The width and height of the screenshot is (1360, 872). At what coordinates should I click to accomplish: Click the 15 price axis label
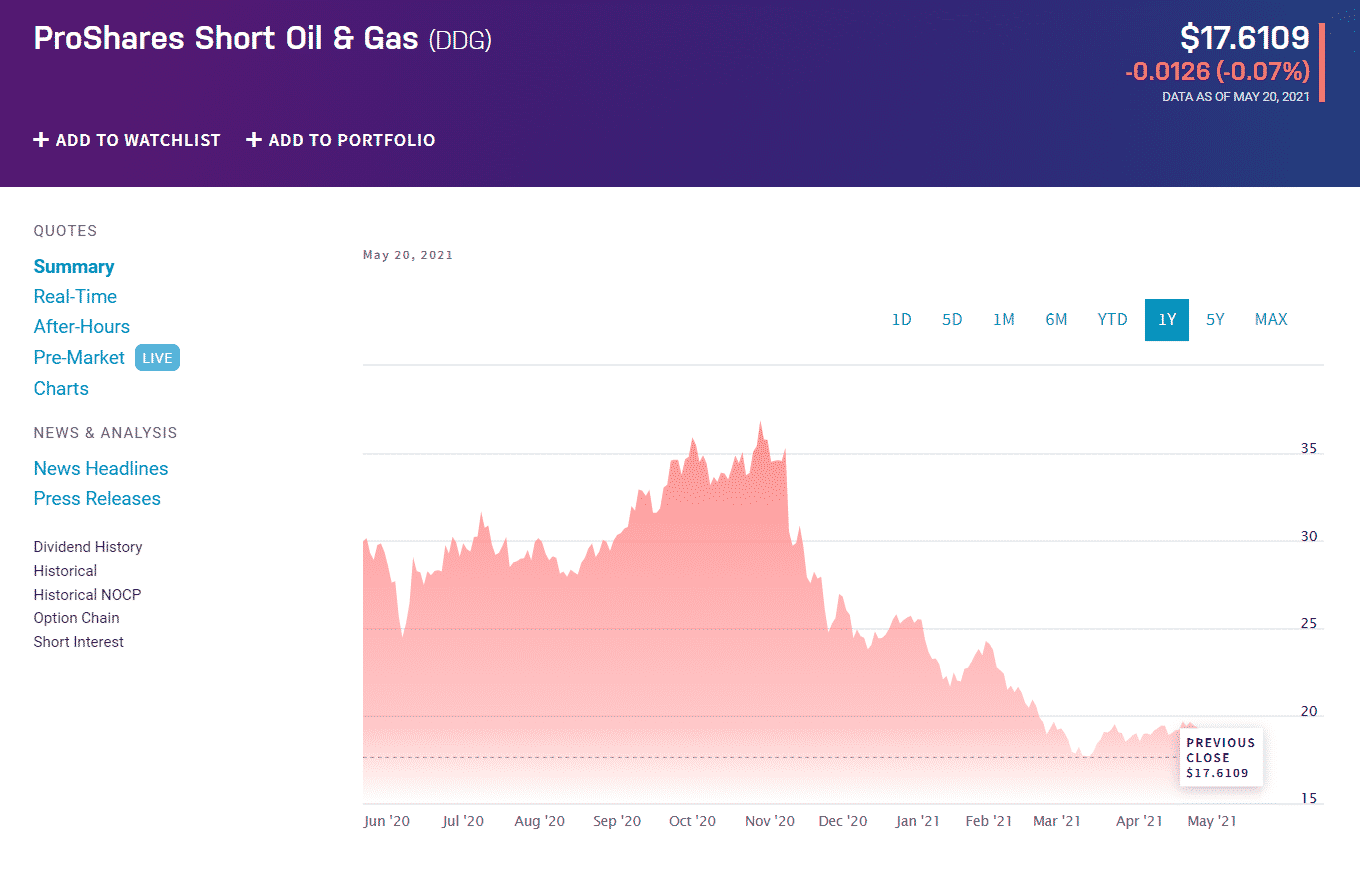pos(1308,798)
